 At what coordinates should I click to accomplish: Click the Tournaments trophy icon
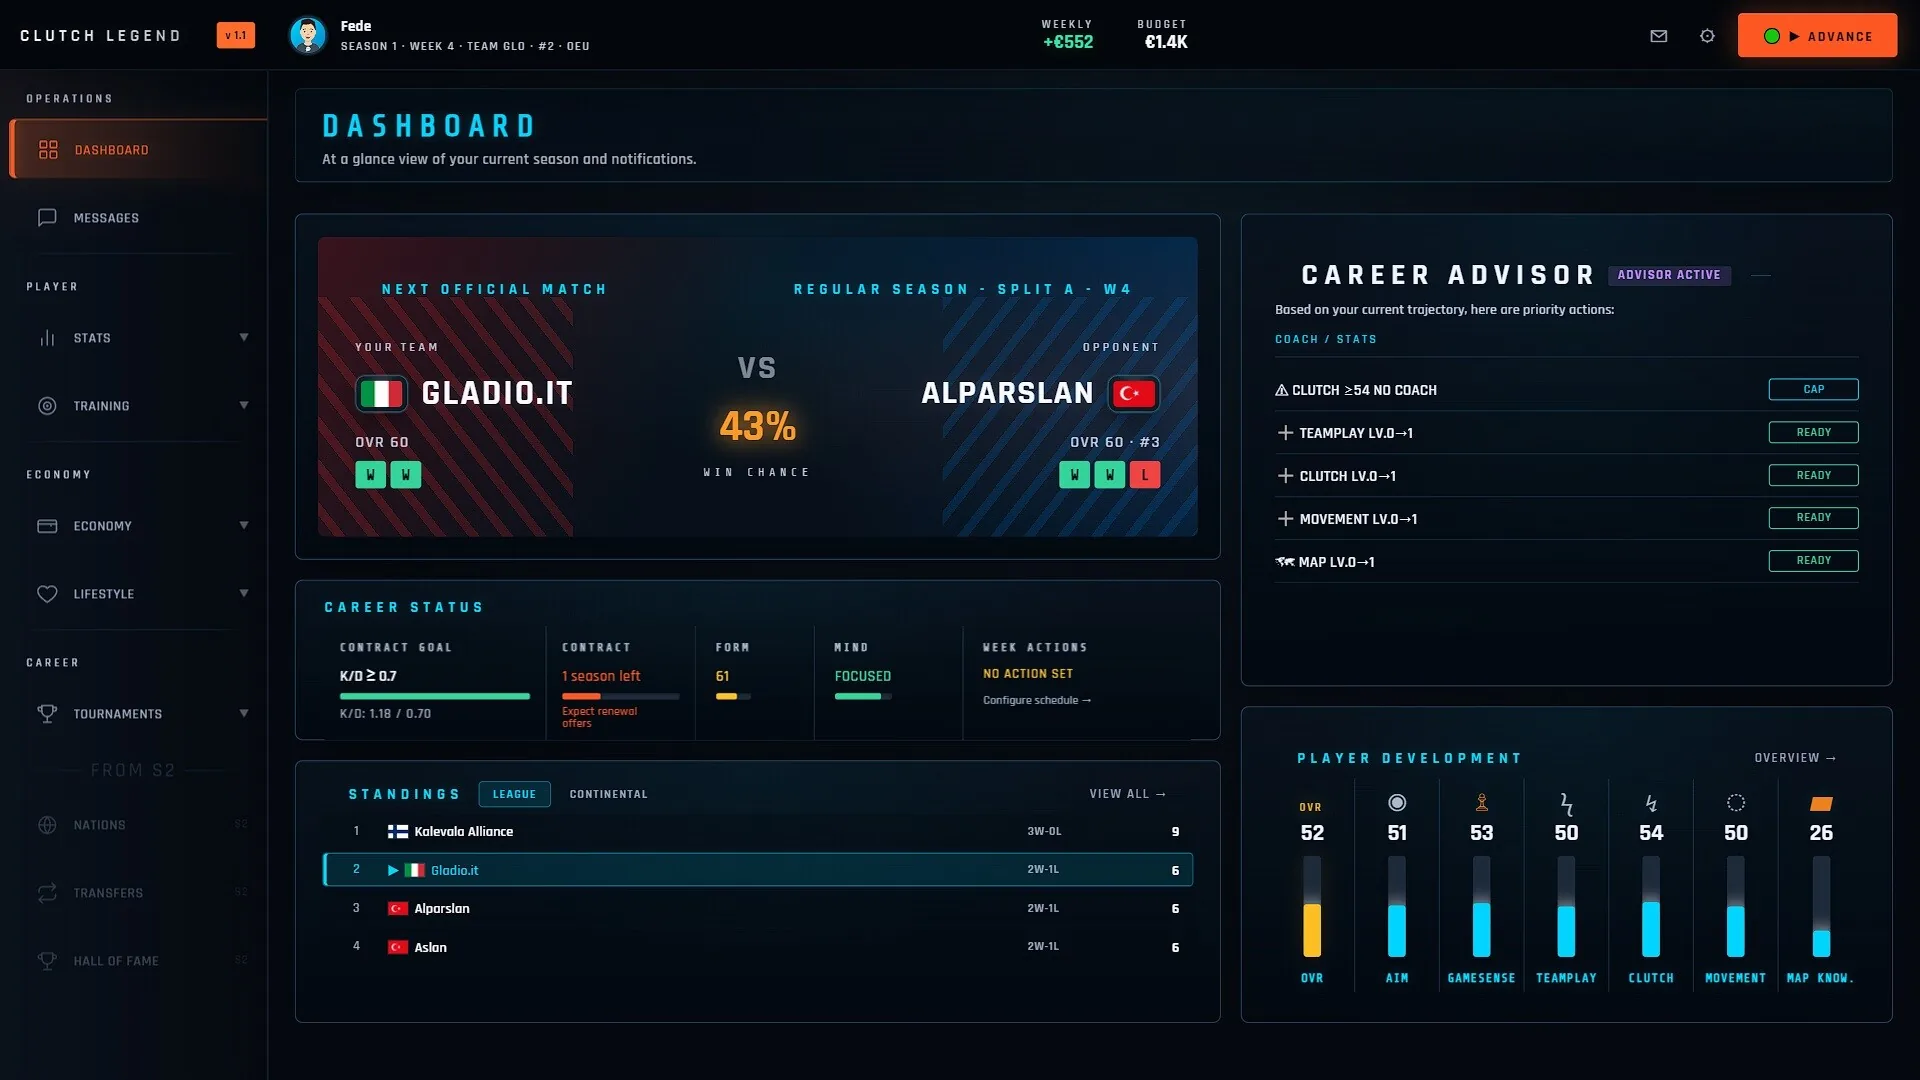(47, 714)
